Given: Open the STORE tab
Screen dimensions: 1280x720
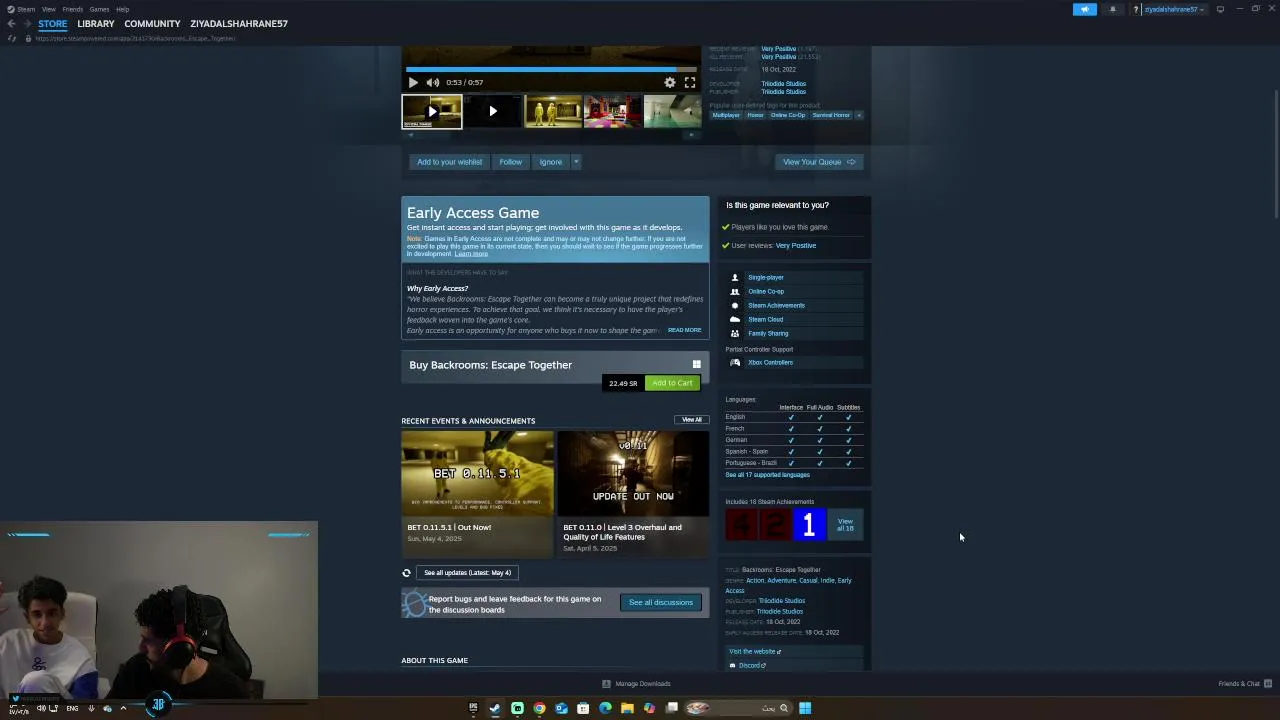Looking at the screenshot, I should [53, 23].
